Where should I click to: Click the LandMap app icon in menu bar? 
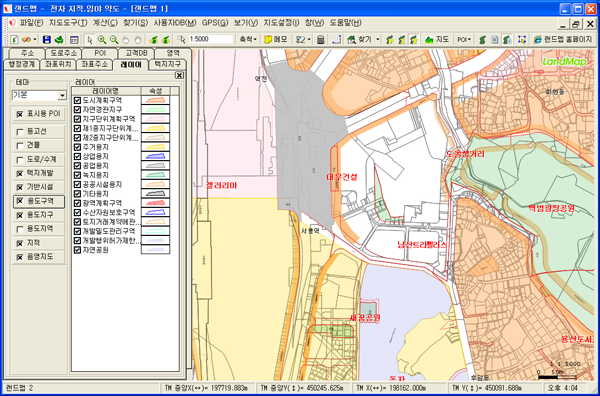[12, 23]
